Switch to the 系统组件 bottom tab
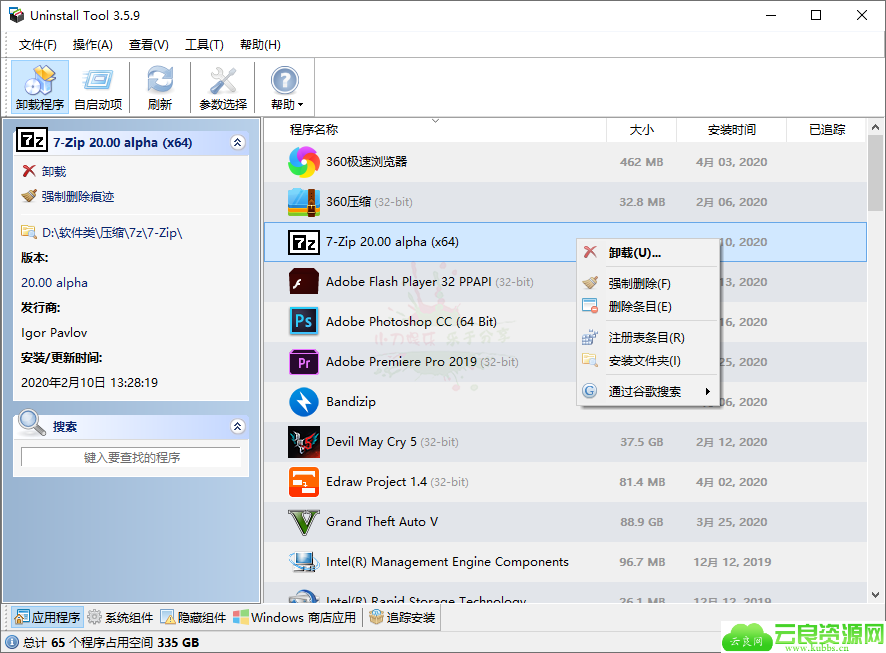Viewport: 886px width, 653px height. pyautogui.click(x=121, y=617)
